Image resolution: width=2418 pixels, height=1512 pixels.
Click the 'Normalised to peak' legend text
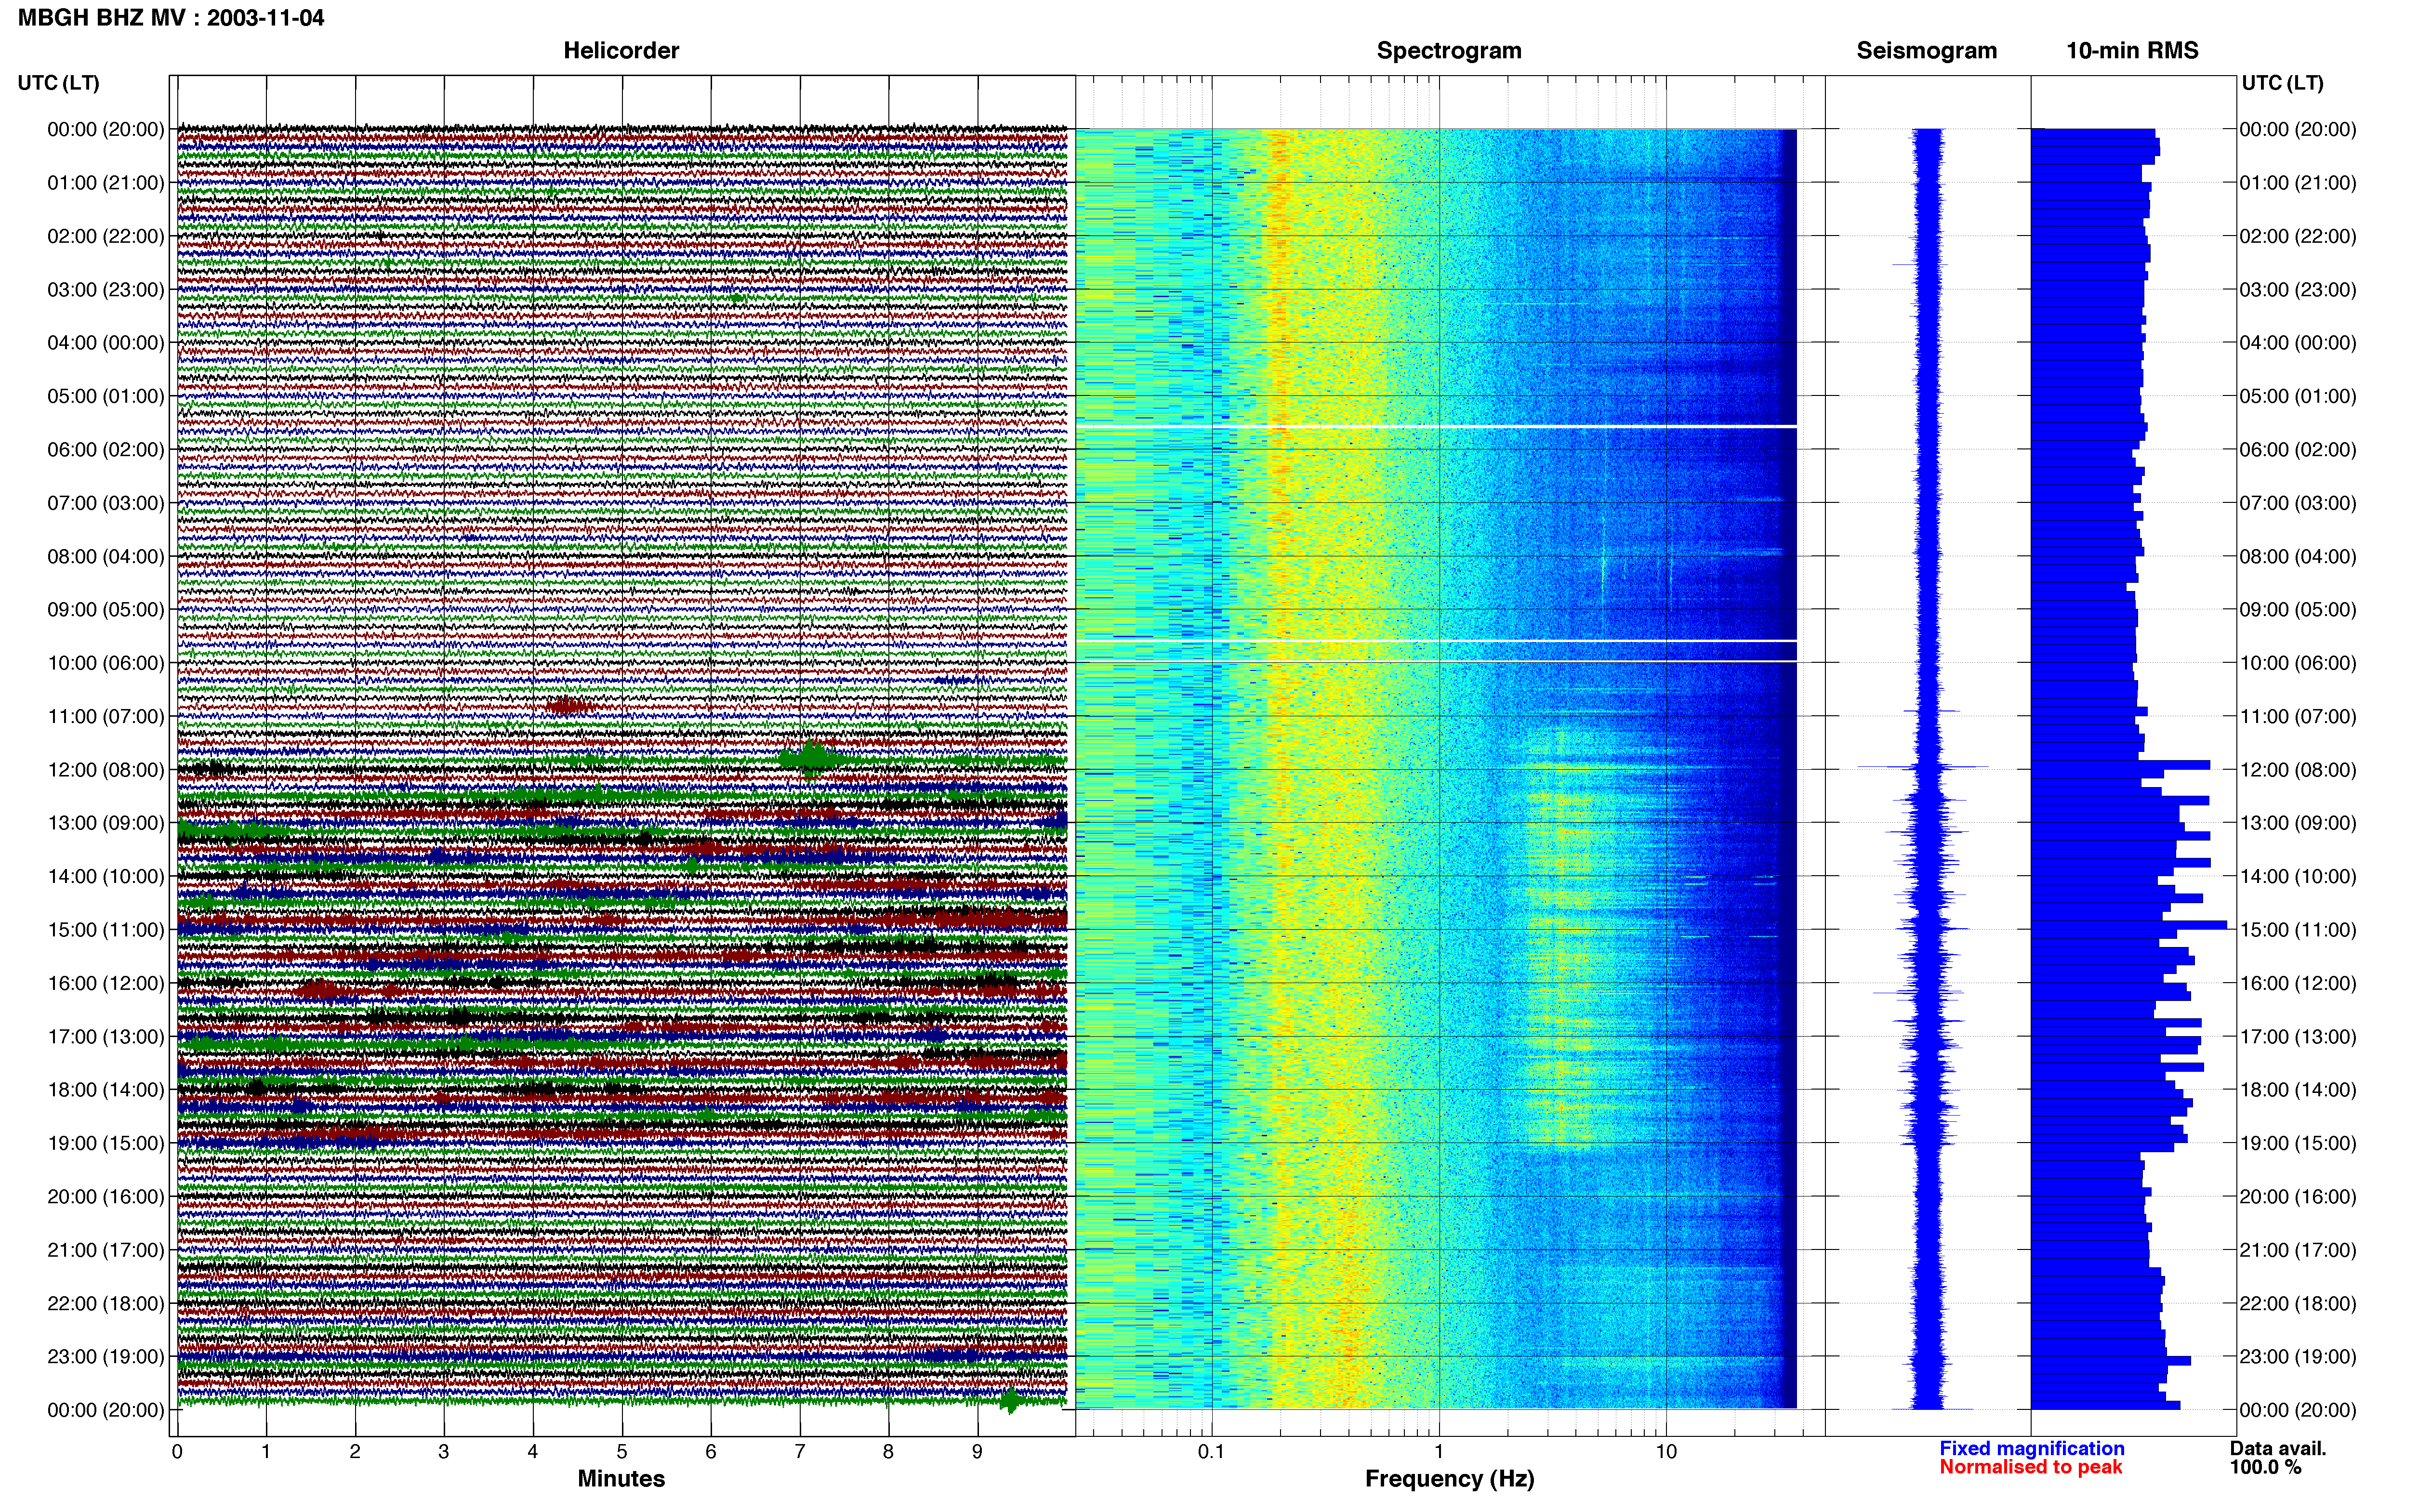(x=2030, y=1467)
